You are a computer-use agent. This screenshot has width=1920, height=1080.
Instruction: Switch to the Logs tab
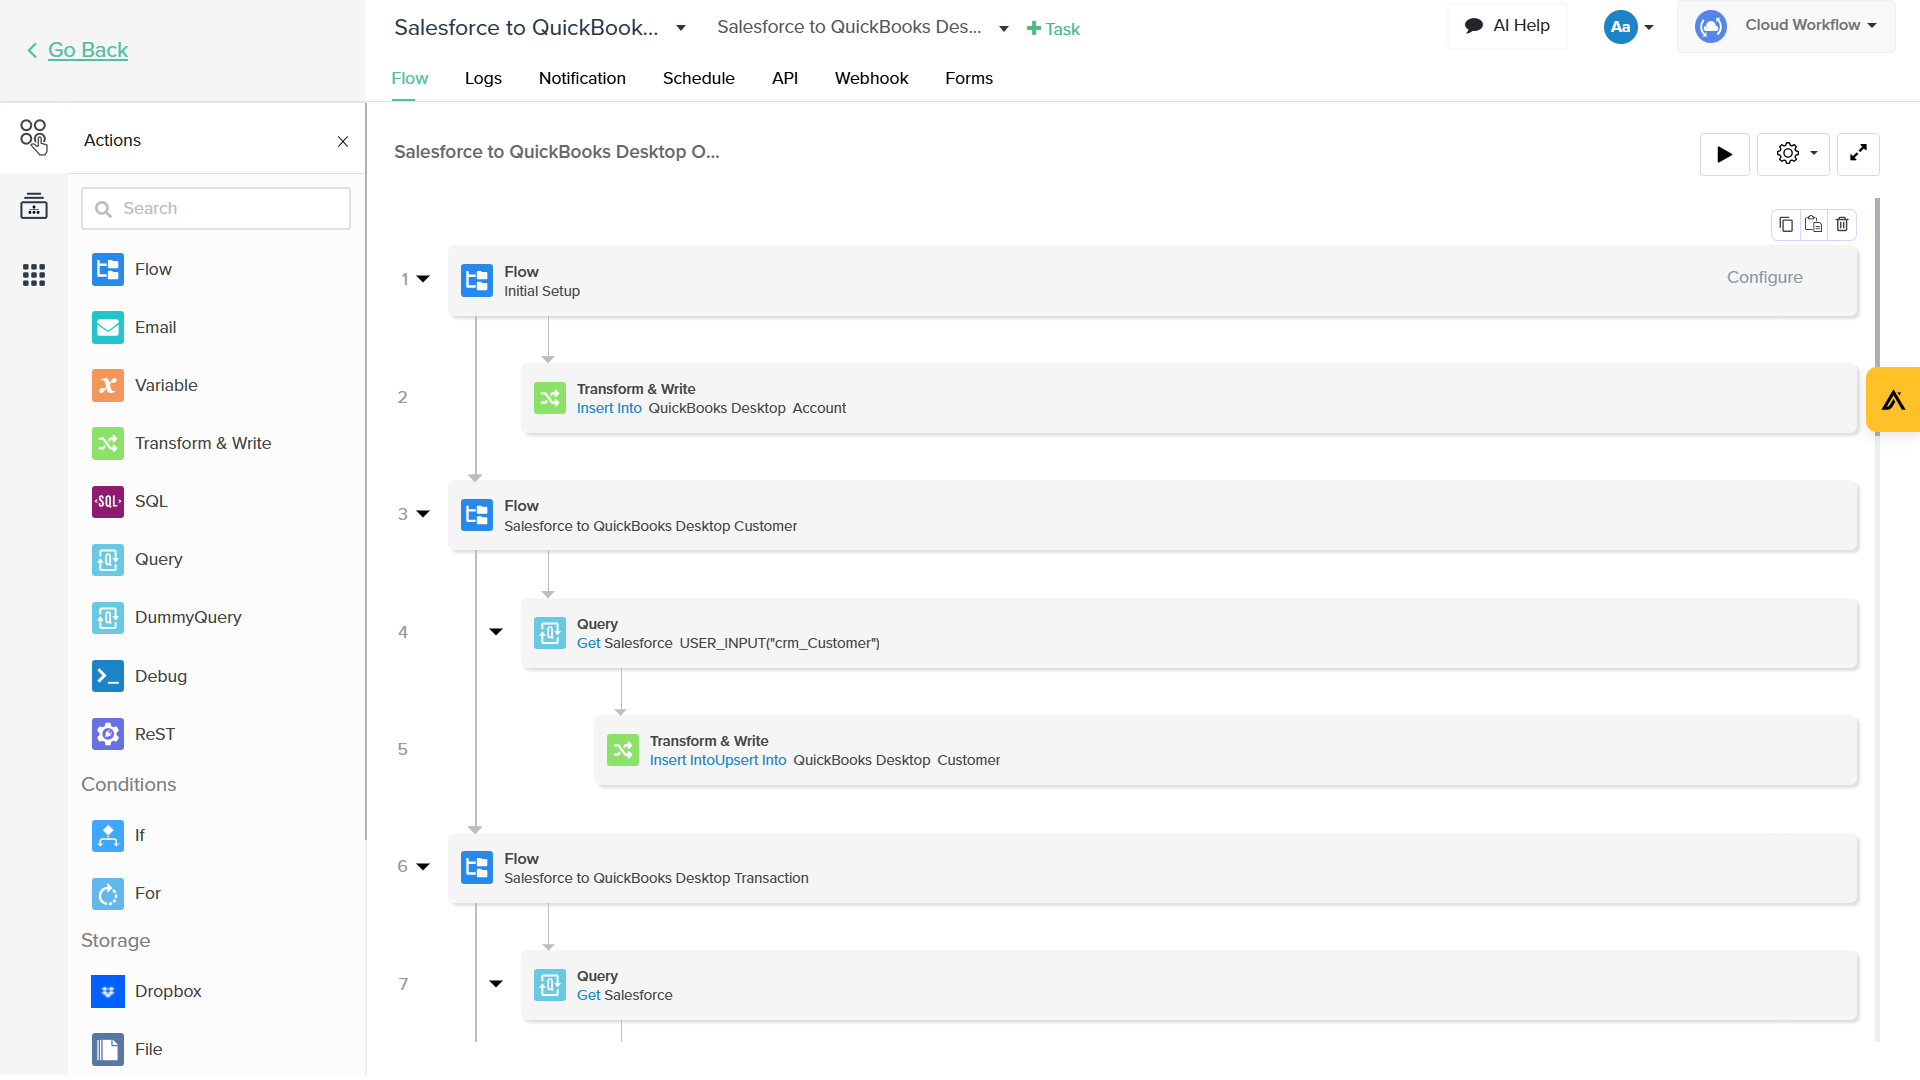click(483, 78)
